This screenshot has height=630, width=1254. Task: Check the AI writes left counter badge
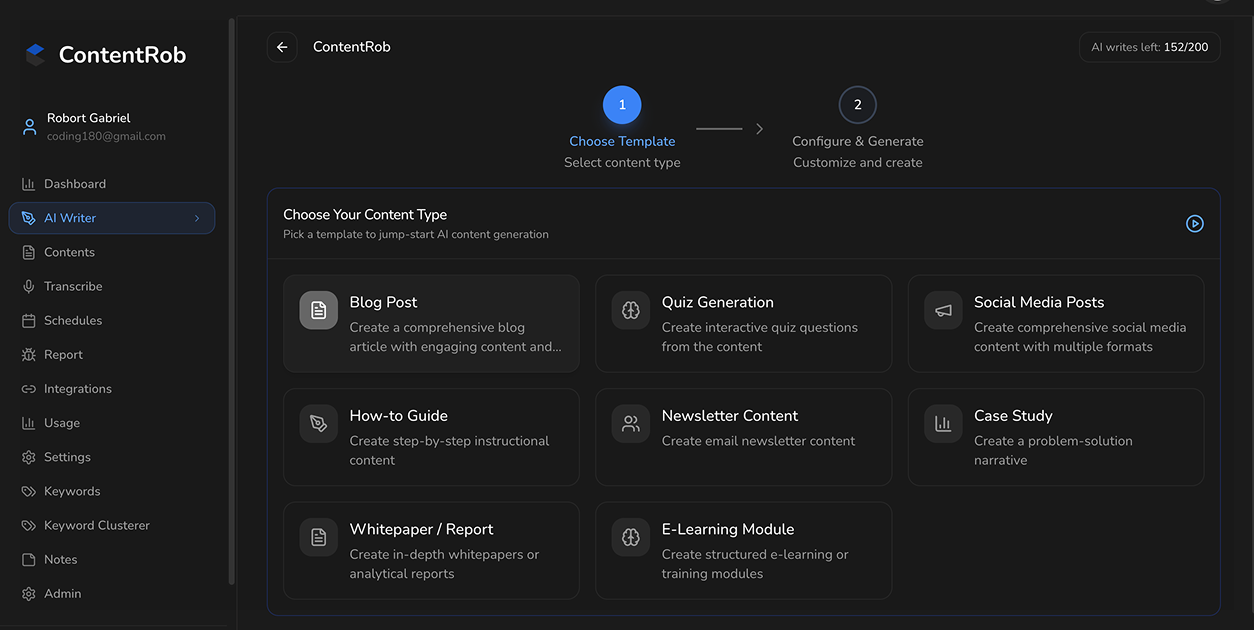coord(1148,47)
